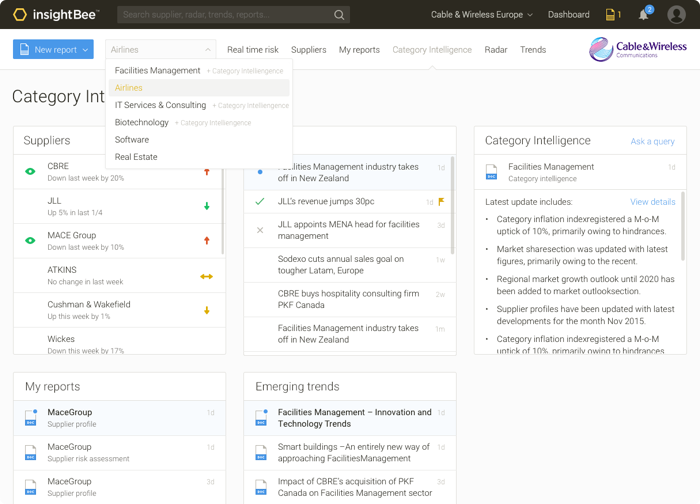Open JLL appoints MENA head news text
700x504 pixels.
pyautogui.click(x=348, y=230)
